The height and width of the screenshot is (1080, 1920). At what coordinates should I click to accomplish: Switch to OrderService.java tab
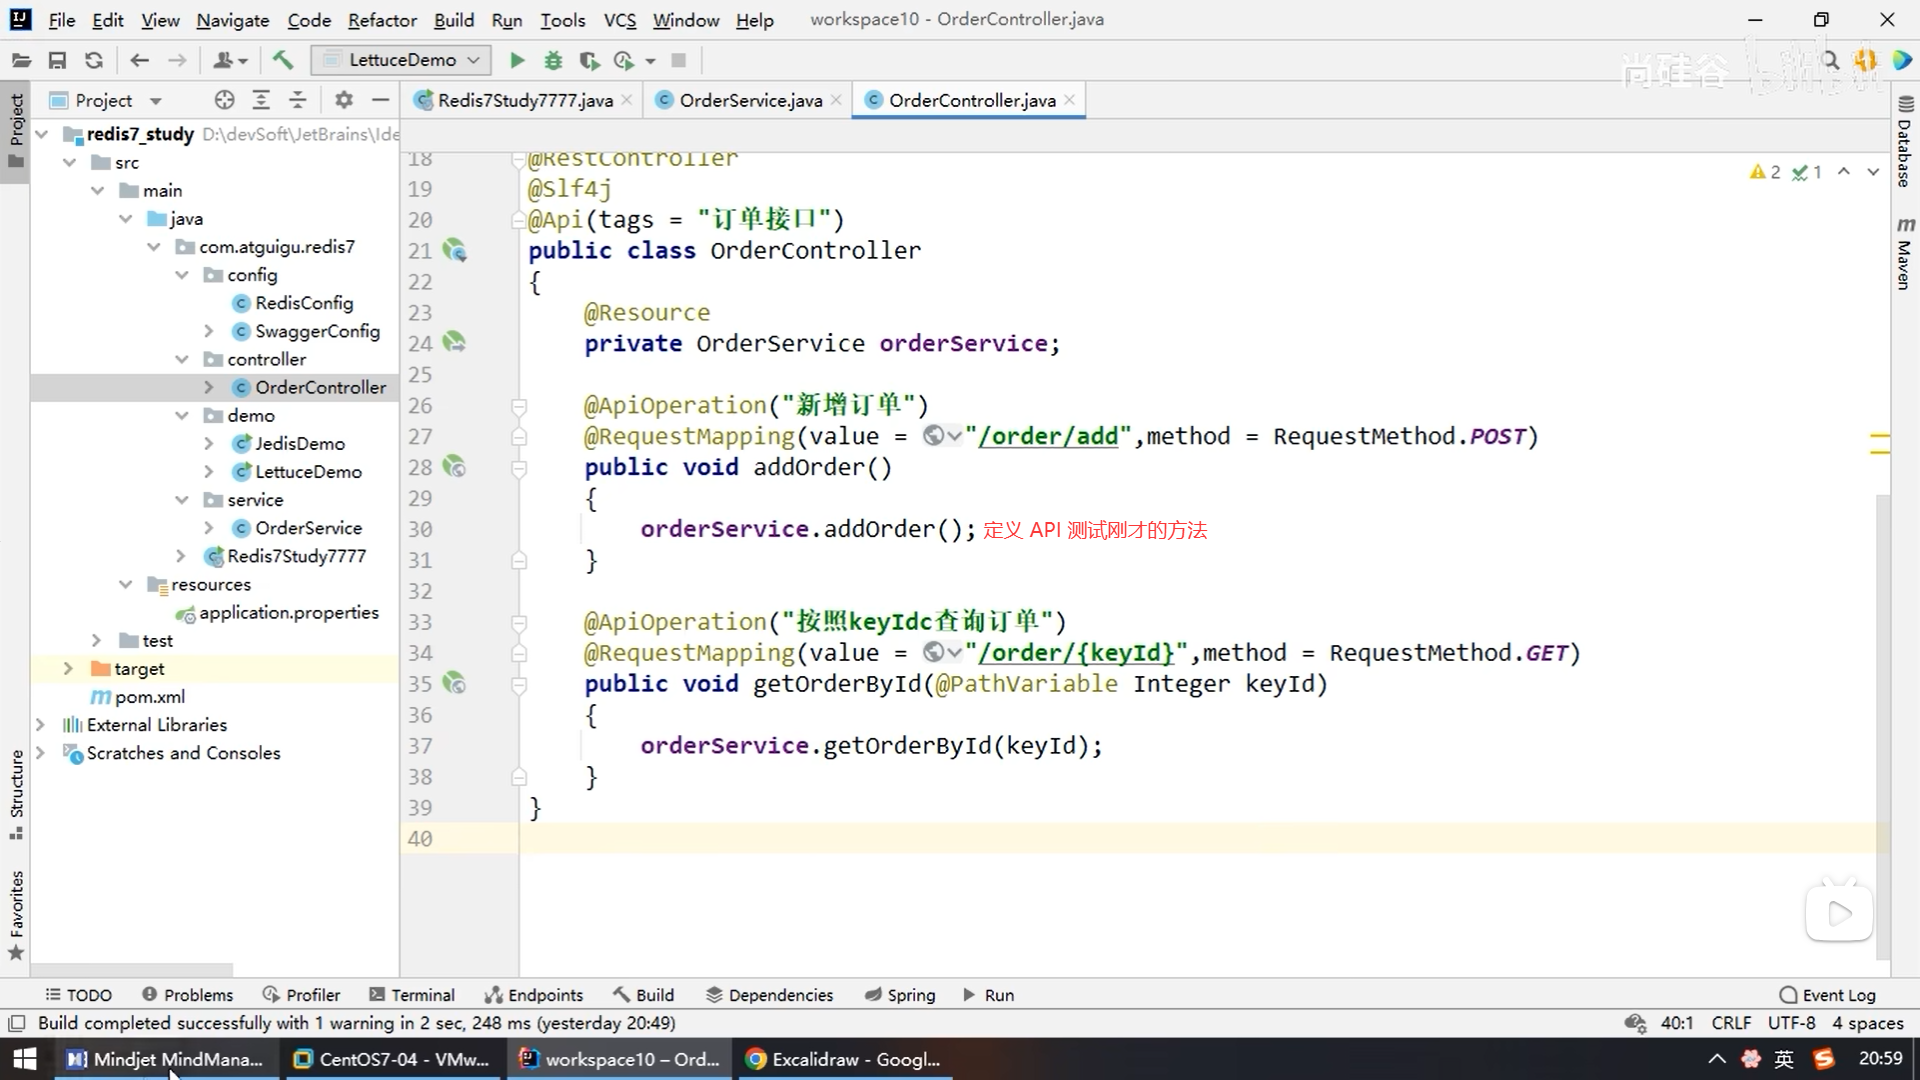coord(750,100)
